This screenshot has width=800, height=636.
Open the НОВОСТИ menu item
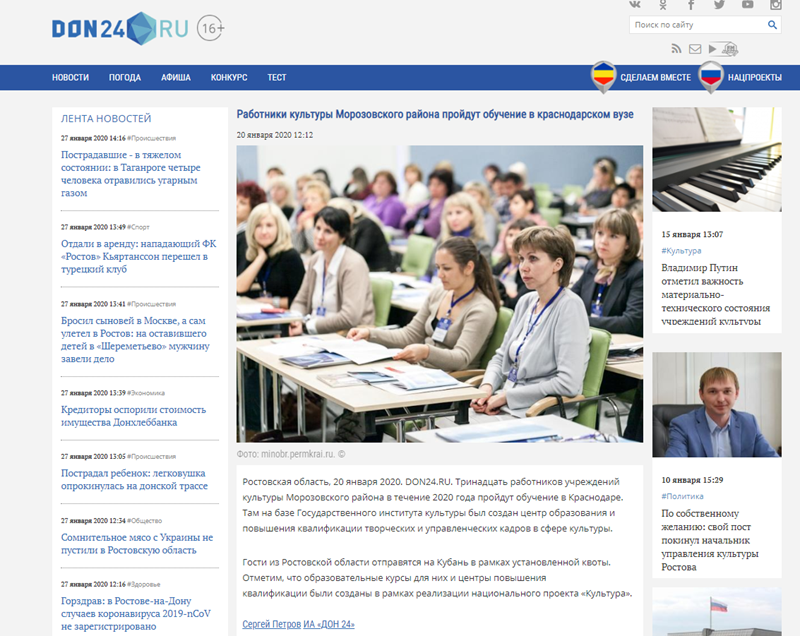70,78
